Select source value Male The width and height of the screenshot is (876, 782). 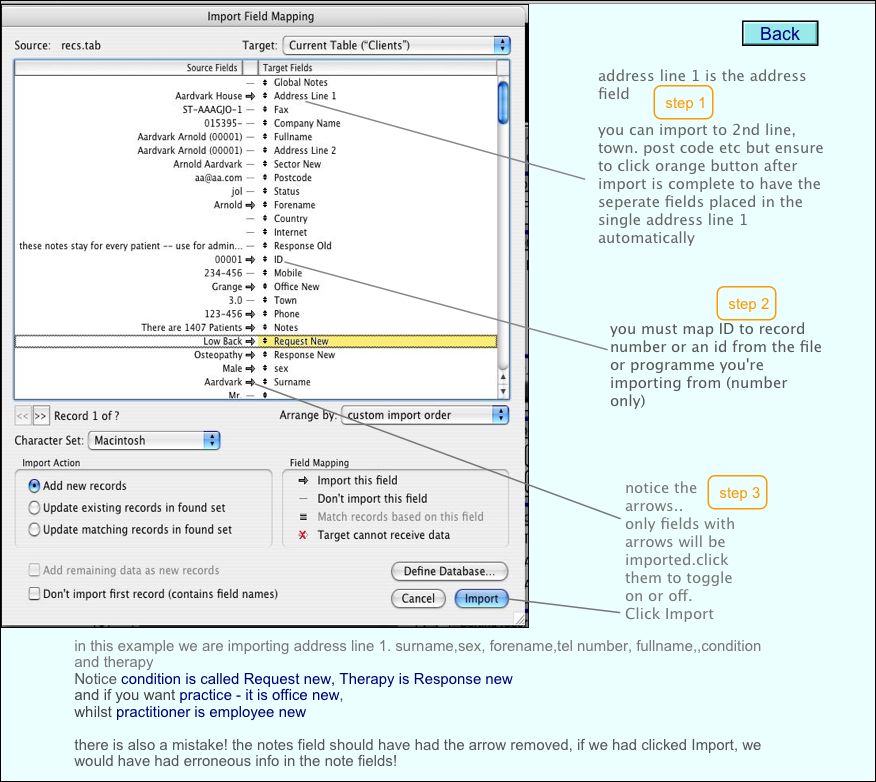click(232, 369)
